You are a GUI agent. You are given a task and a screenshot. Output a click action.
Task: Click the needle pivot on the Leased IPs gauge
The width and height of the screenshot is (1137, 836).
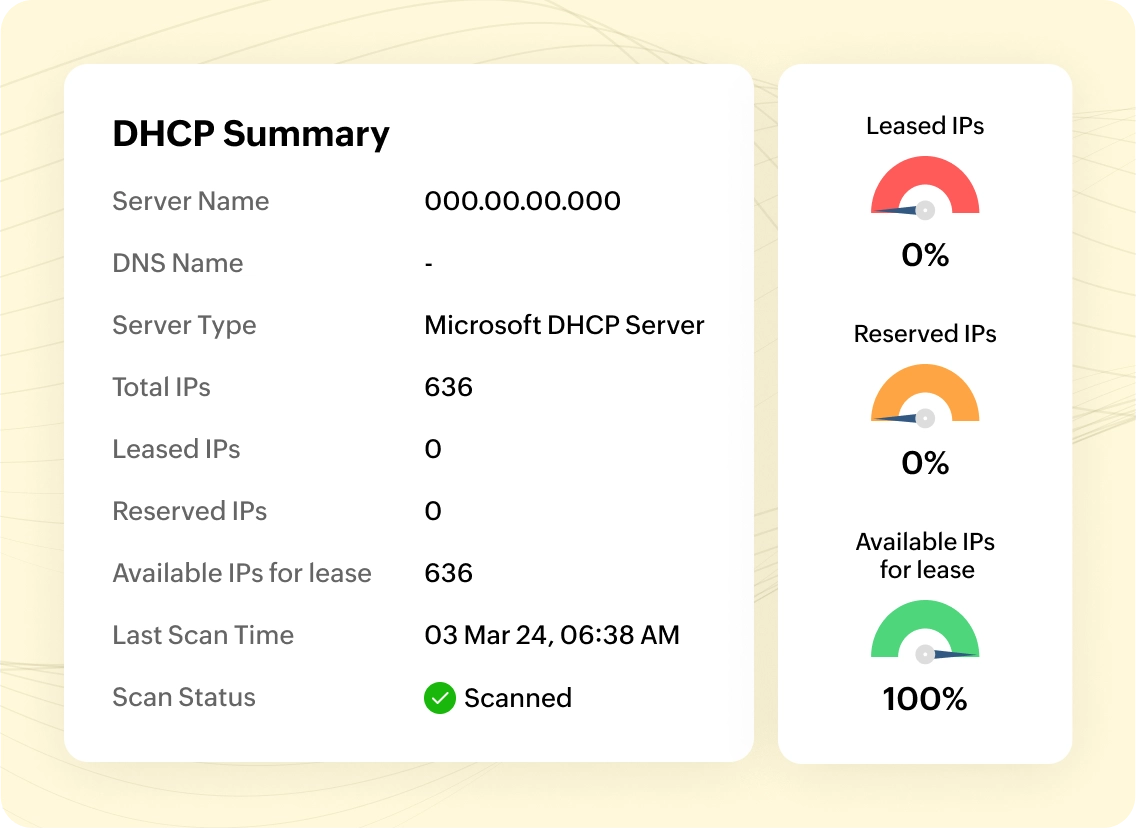point(925,210)
